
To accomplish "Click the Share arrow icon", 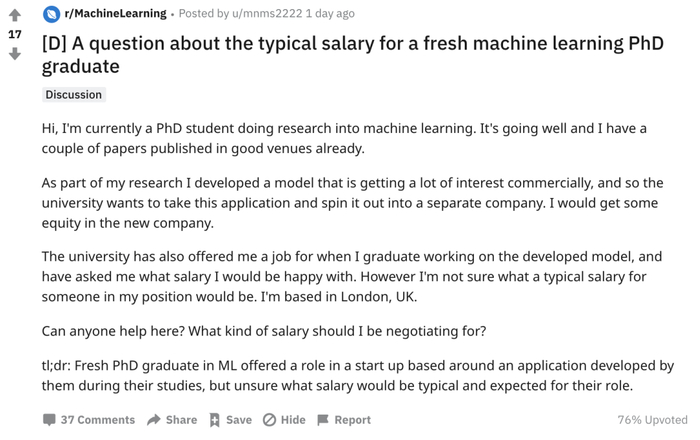I will coord(154,420).
